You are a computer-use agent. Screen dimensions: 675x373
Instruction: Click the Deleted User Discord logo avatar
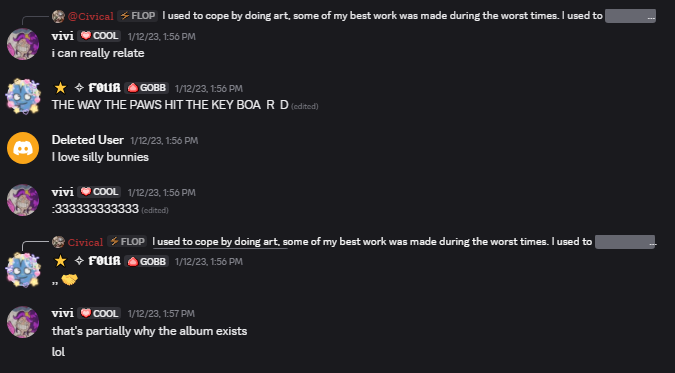coord(23,148)
